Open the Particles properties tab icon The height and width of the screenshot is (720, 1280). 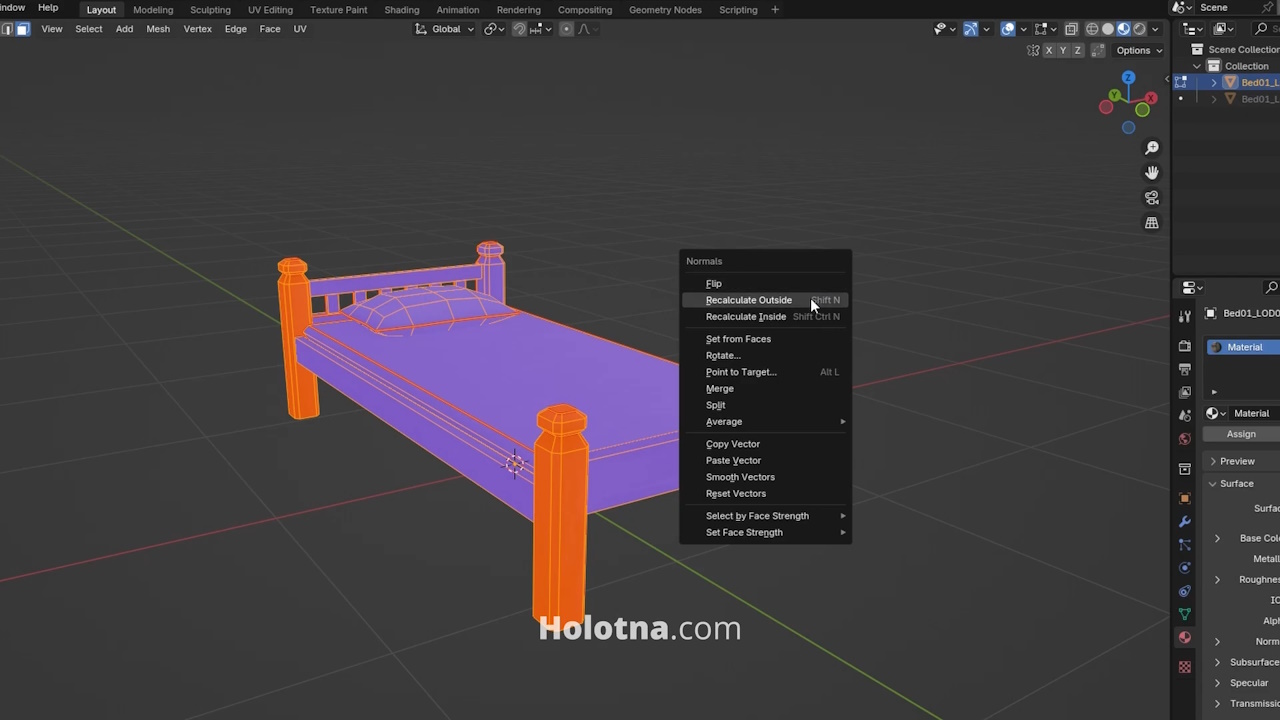tap(1185, 544)
